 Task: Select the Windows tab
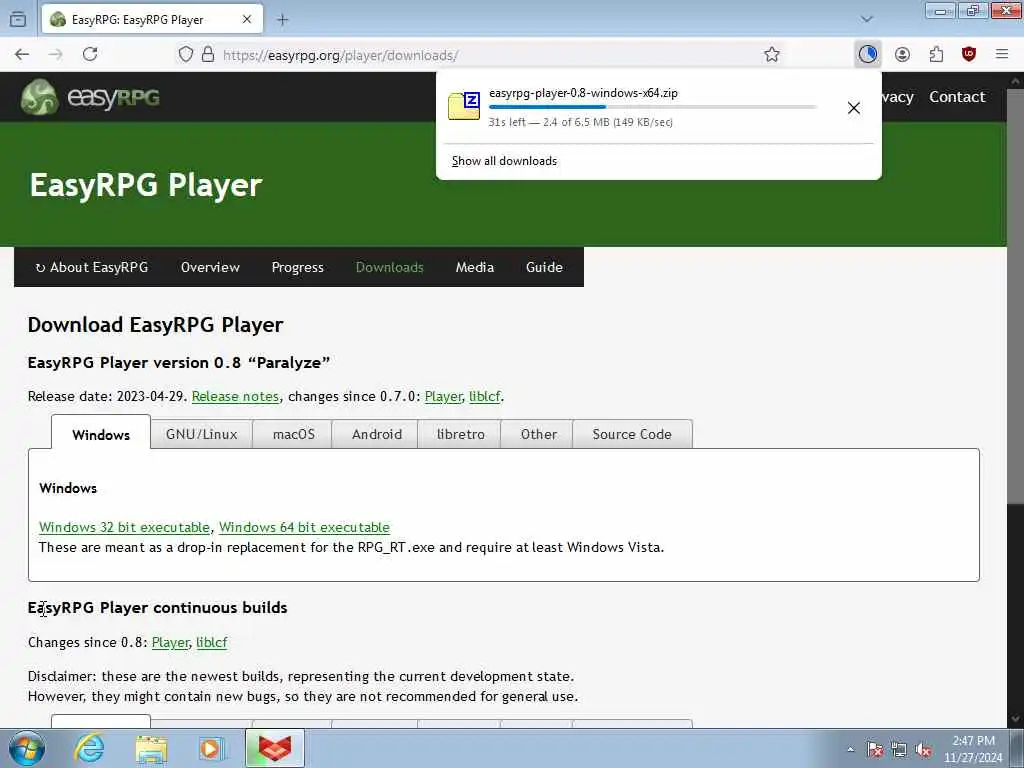click(x=101, y=434)
